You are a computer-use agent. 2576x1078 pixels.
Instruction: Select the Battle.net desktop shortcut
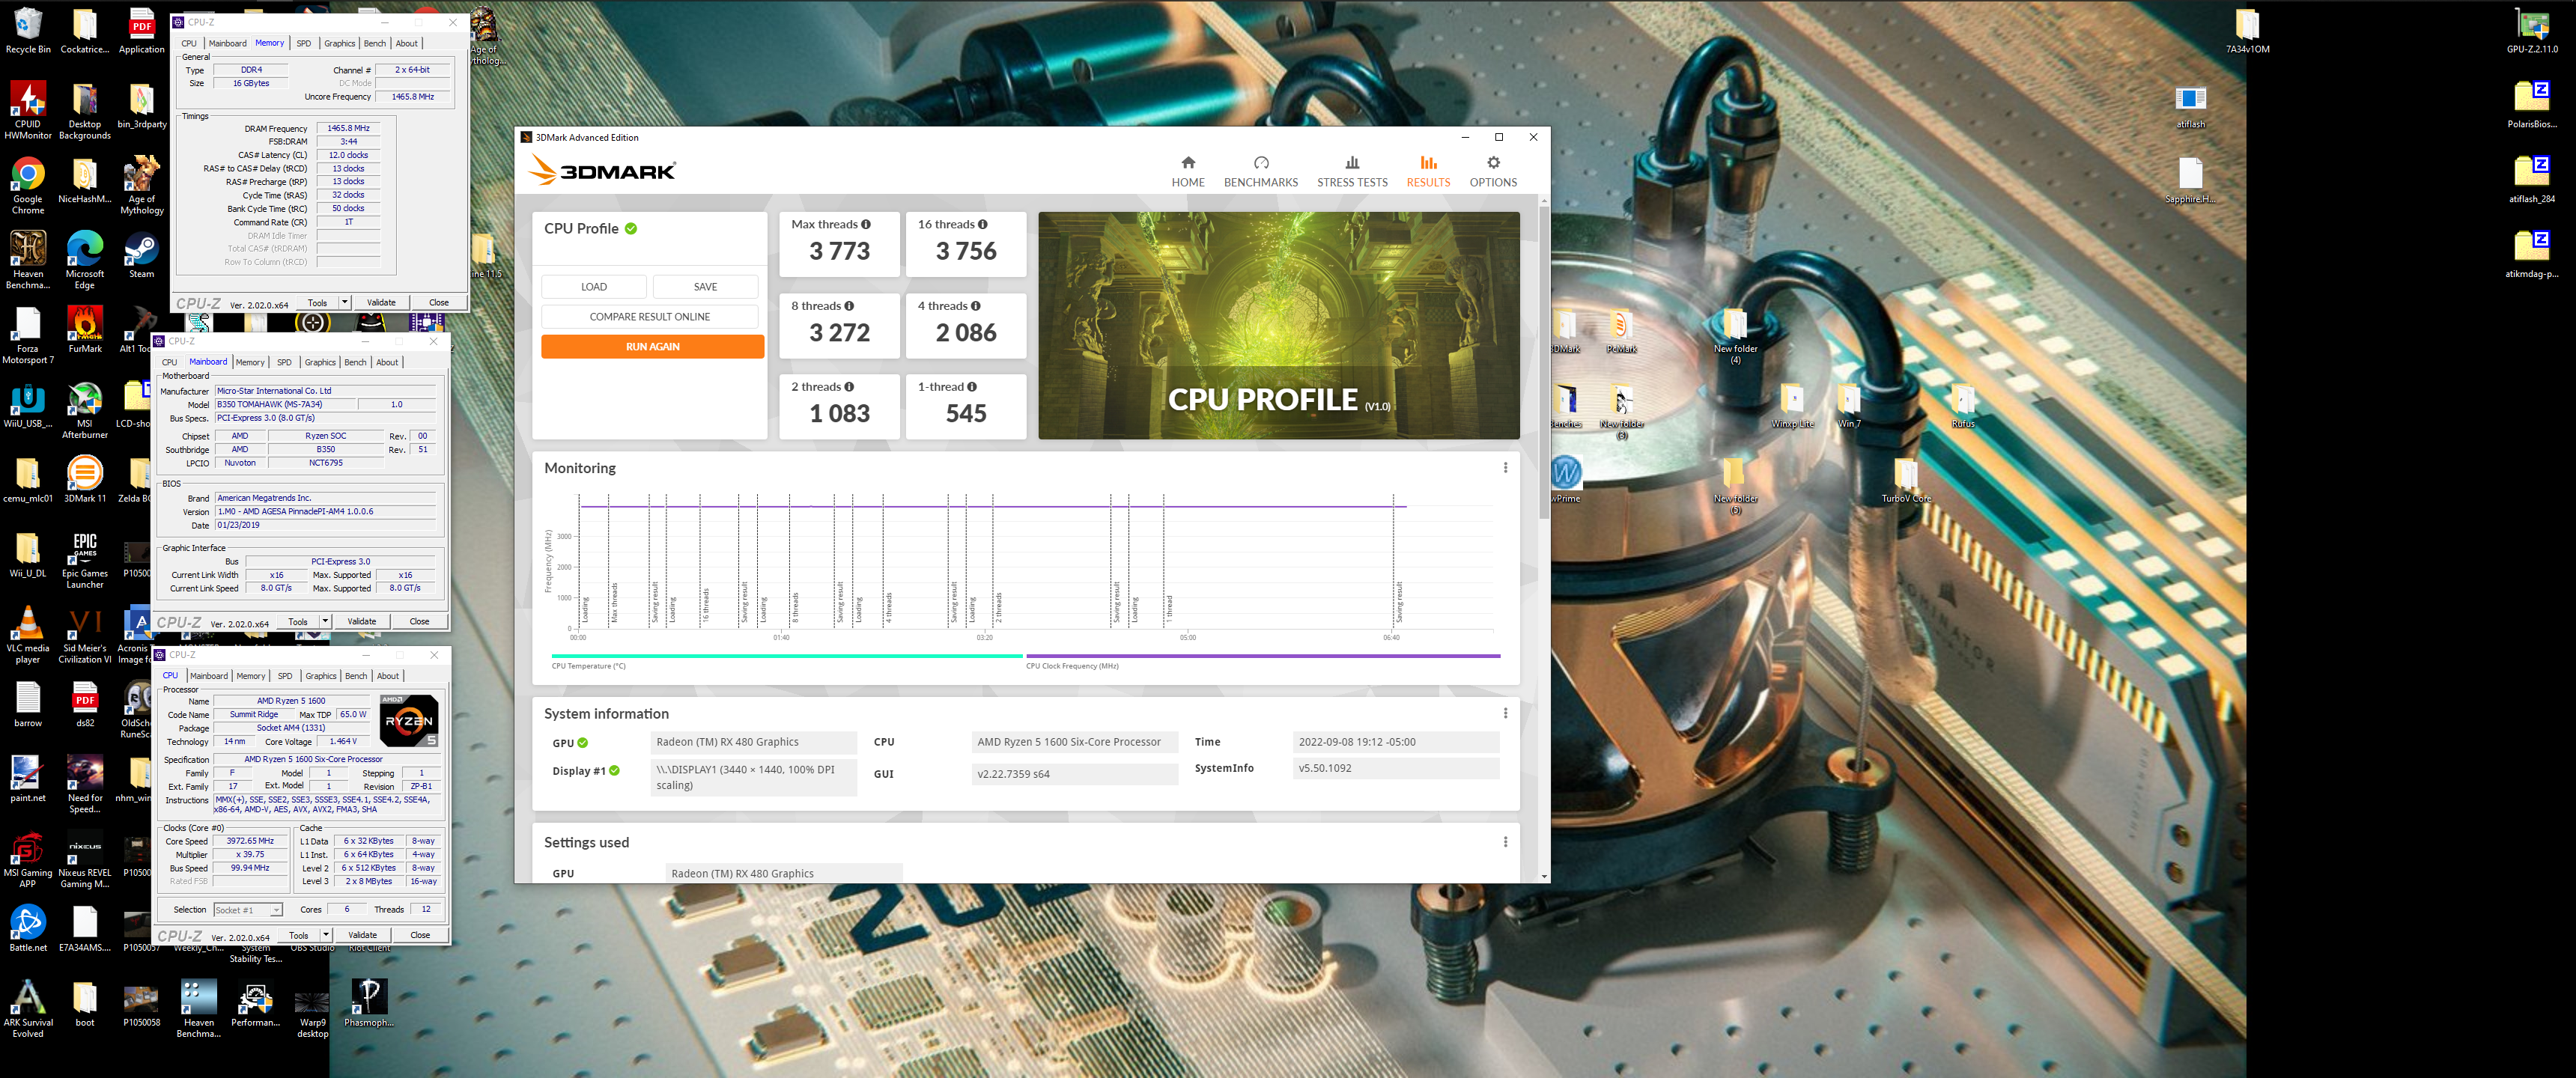pyautogui.click(x=28, y=928)
